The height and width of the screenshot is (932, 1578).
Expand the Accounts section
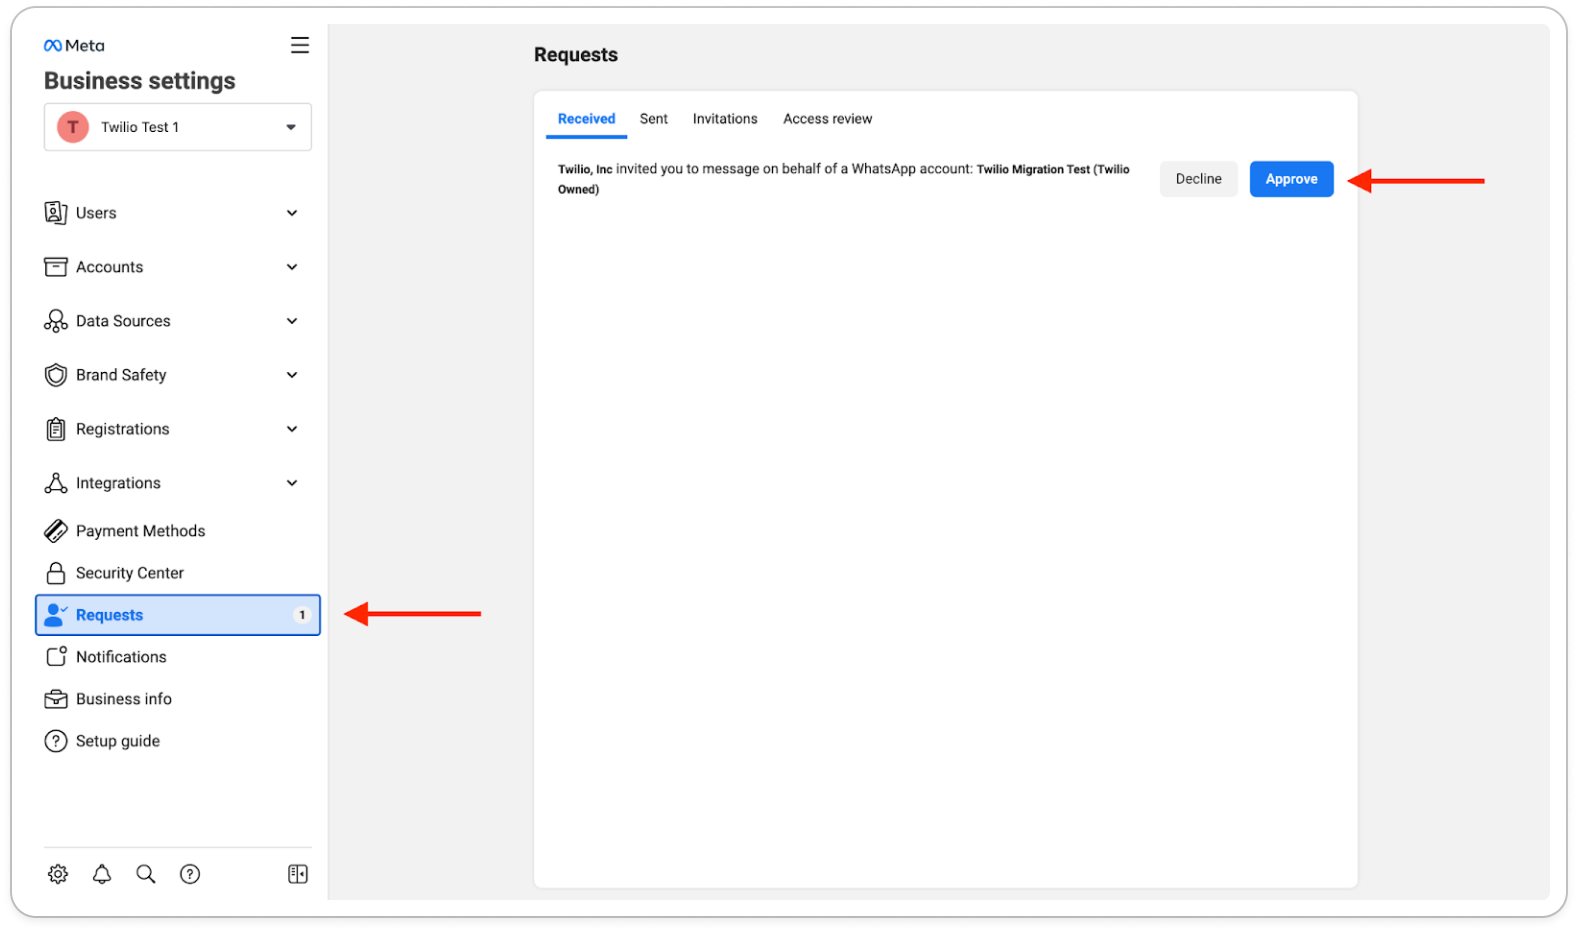[172, 267]
